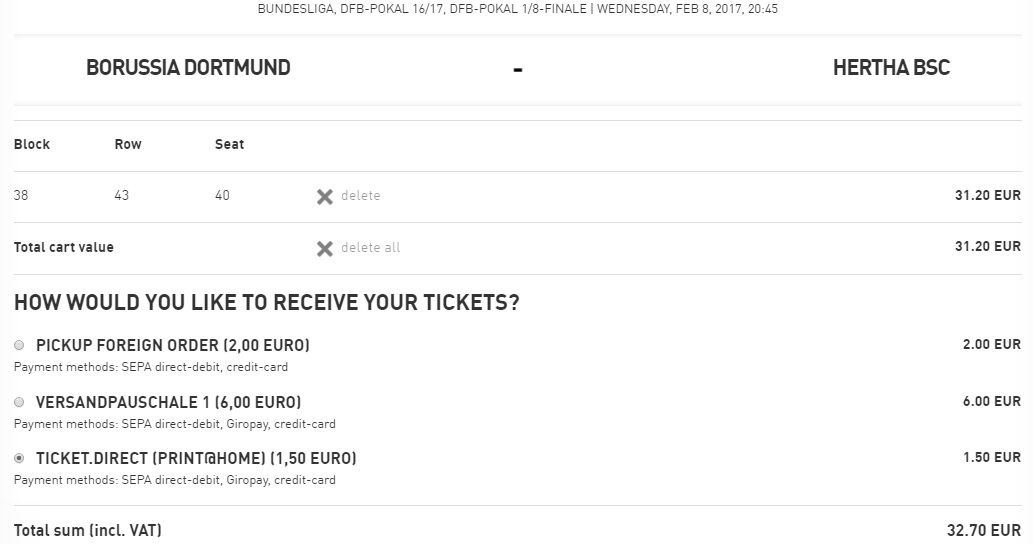The width and height of the screenshot is (1033, 544).
Task: Click the "VERSANDPAUSCHALE 1 (6,00 EURO)" label
Action: pos(168,402)
